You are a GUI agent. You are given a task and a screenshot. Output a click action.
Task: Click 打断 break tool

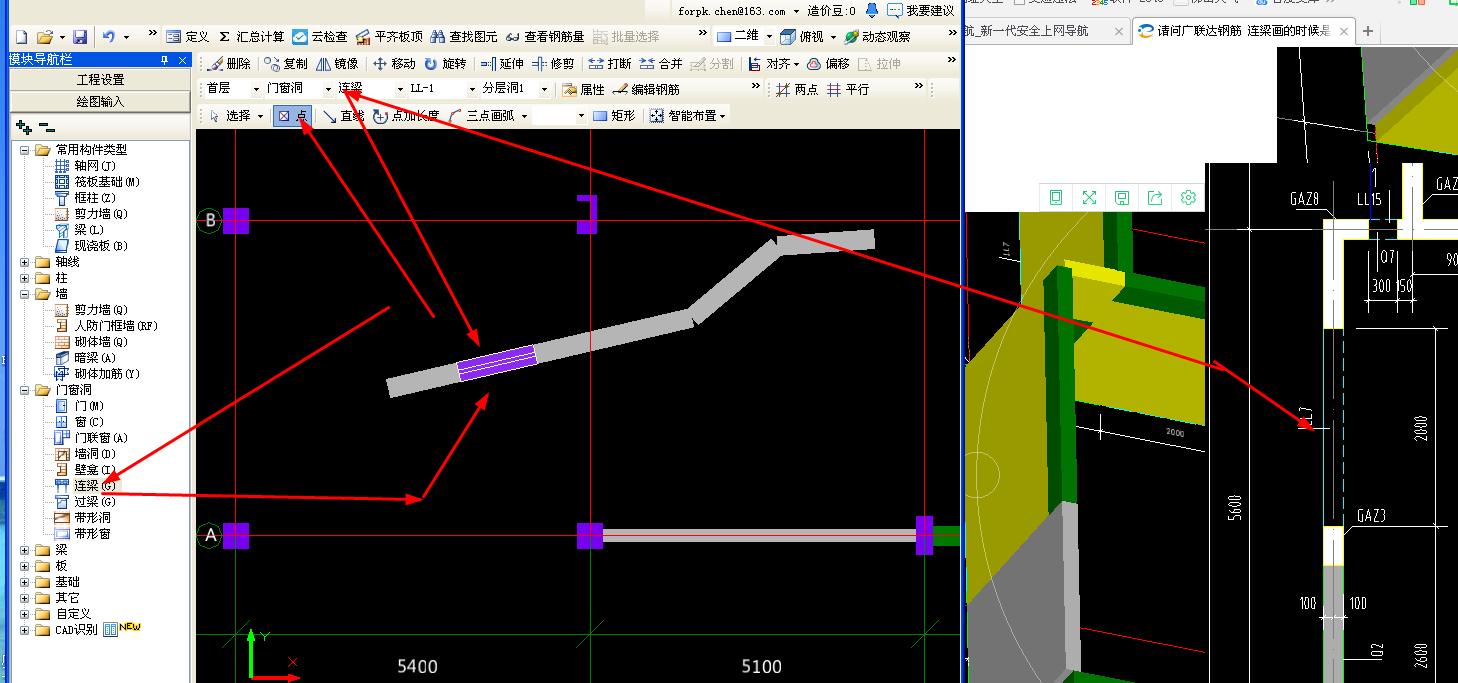(610, 63)
